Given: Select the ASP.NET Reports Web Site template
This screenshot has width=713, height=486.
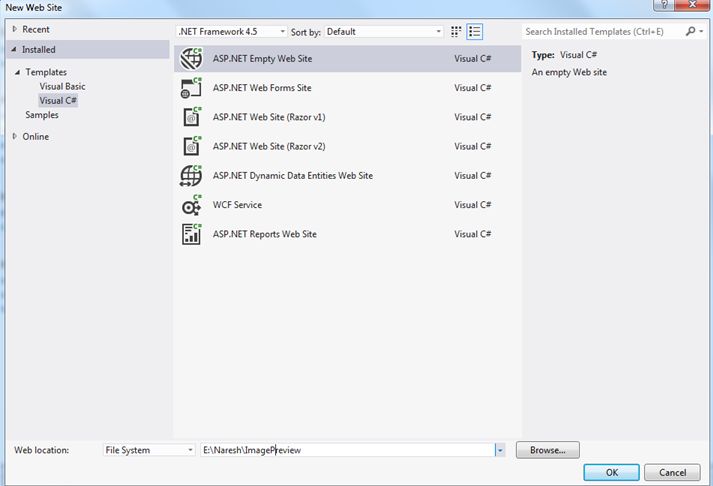Looking at the screenshot, I should pyautogui.click(x=347, y=234).
